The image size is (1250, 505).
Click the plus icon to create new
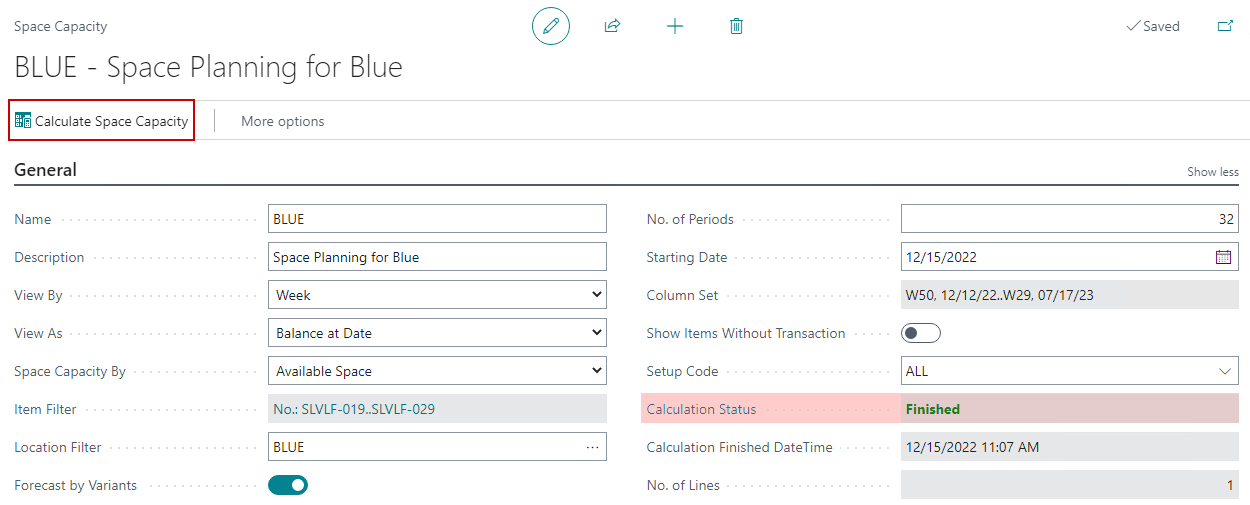(675, 26)
